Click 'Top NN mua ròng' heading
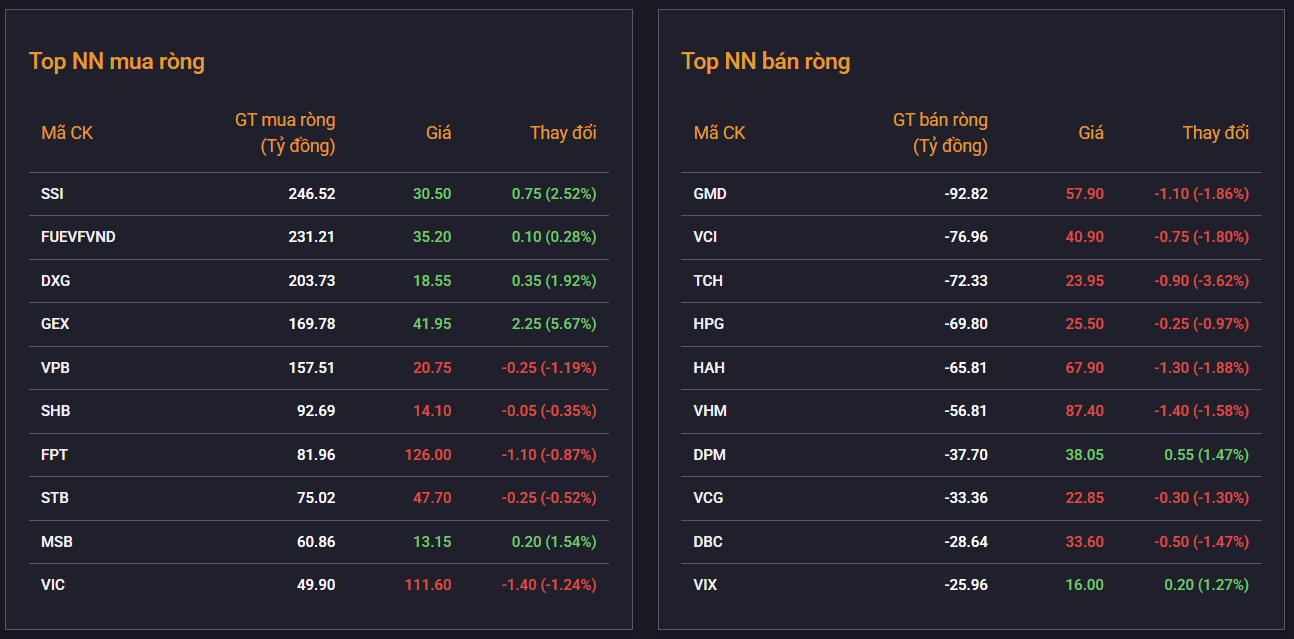 tap(117, 61)
